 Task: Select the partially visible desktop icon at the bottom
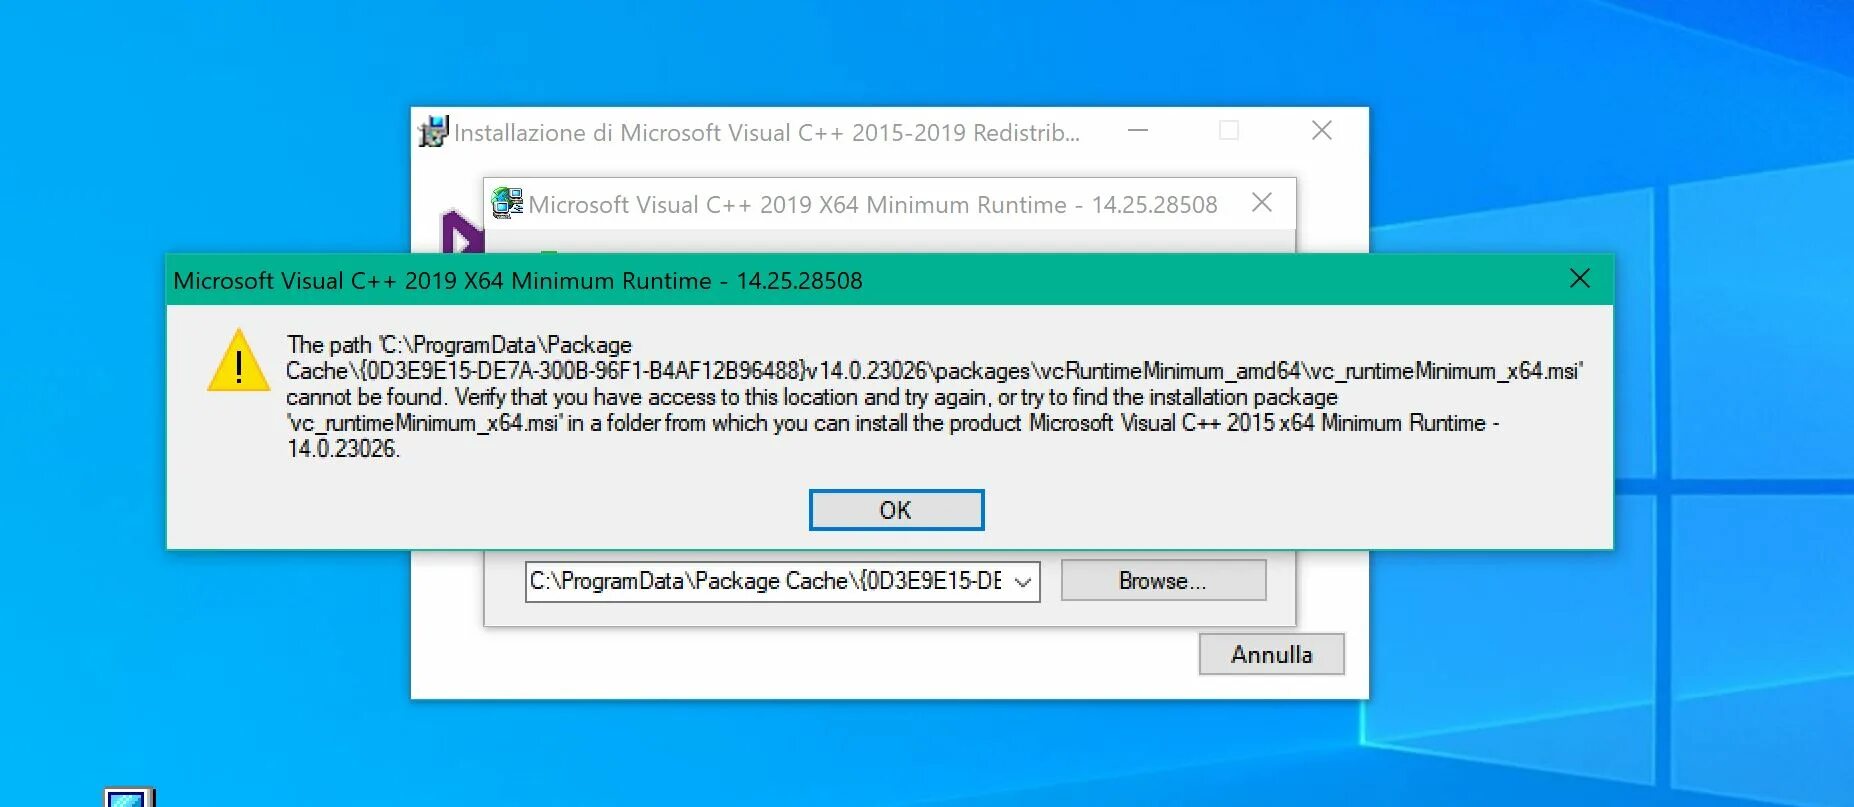click(130, 797)
